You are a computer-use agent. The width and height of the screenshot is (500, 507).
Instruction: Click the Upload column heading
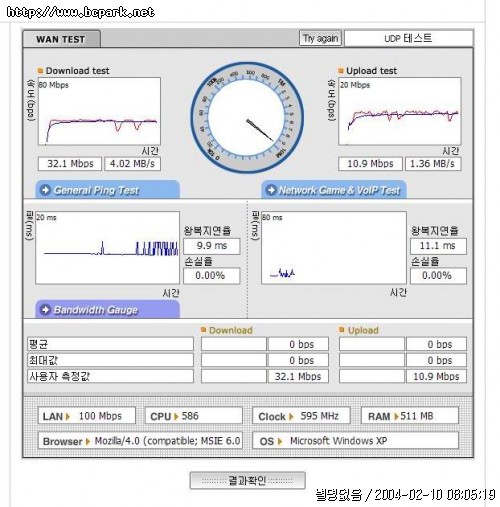[x=363, y=330]
